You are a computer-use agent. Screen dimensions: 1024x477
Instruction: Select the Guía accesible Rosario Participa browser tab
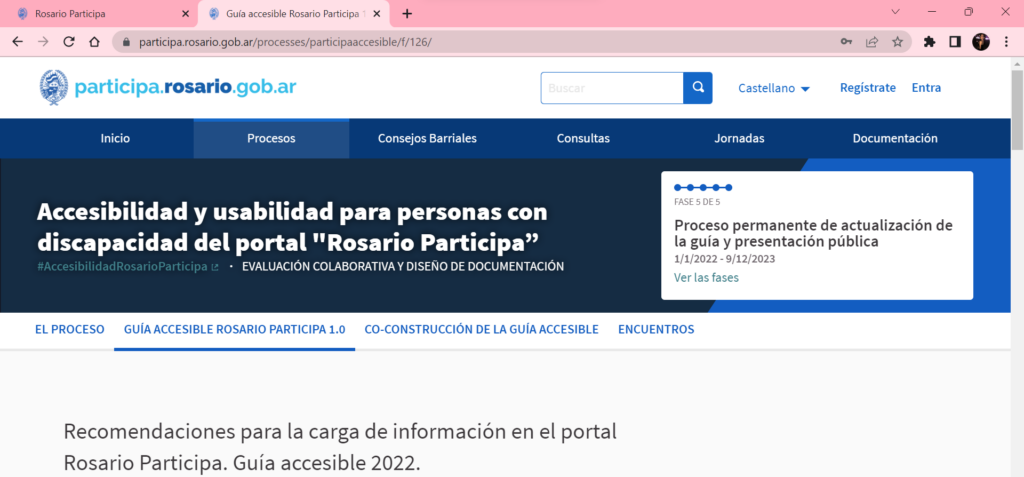click(293, 14)
